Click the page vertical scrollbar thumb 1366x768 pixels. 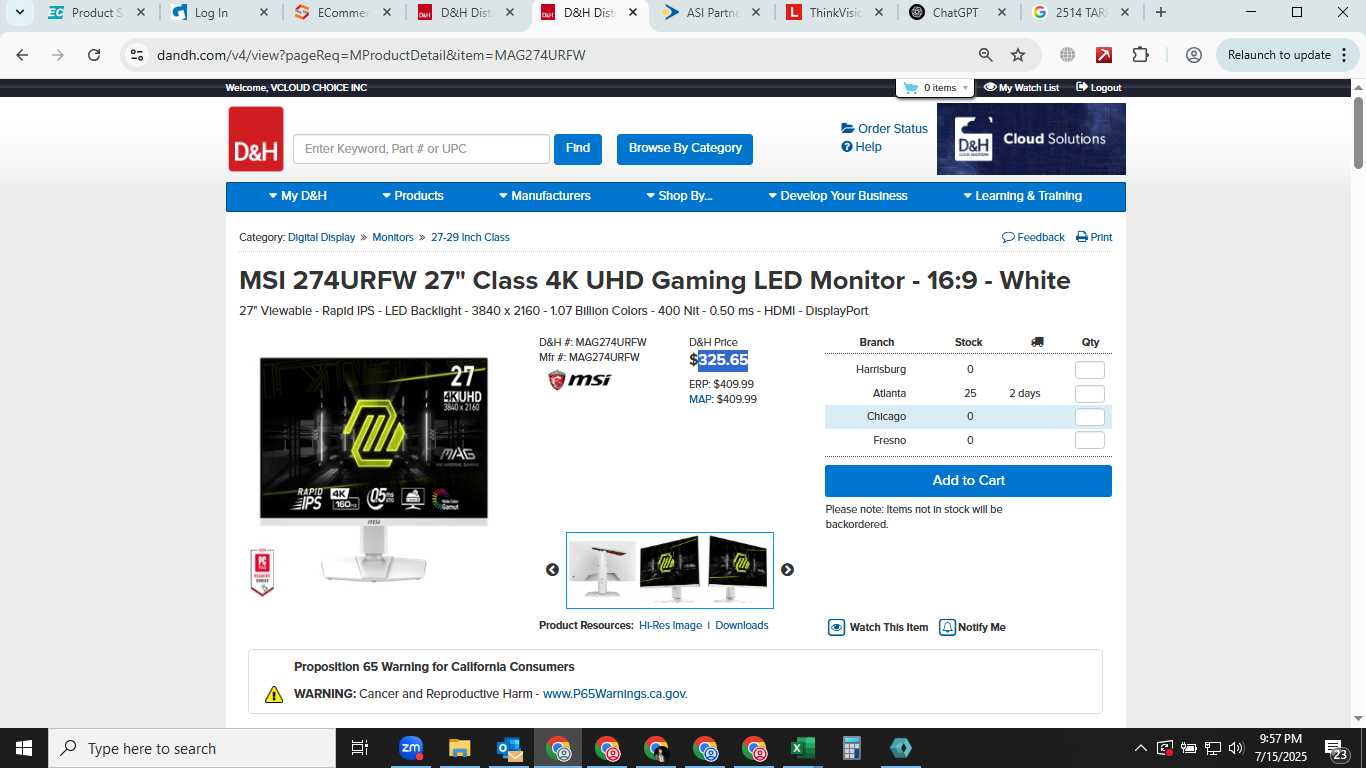1359,133
